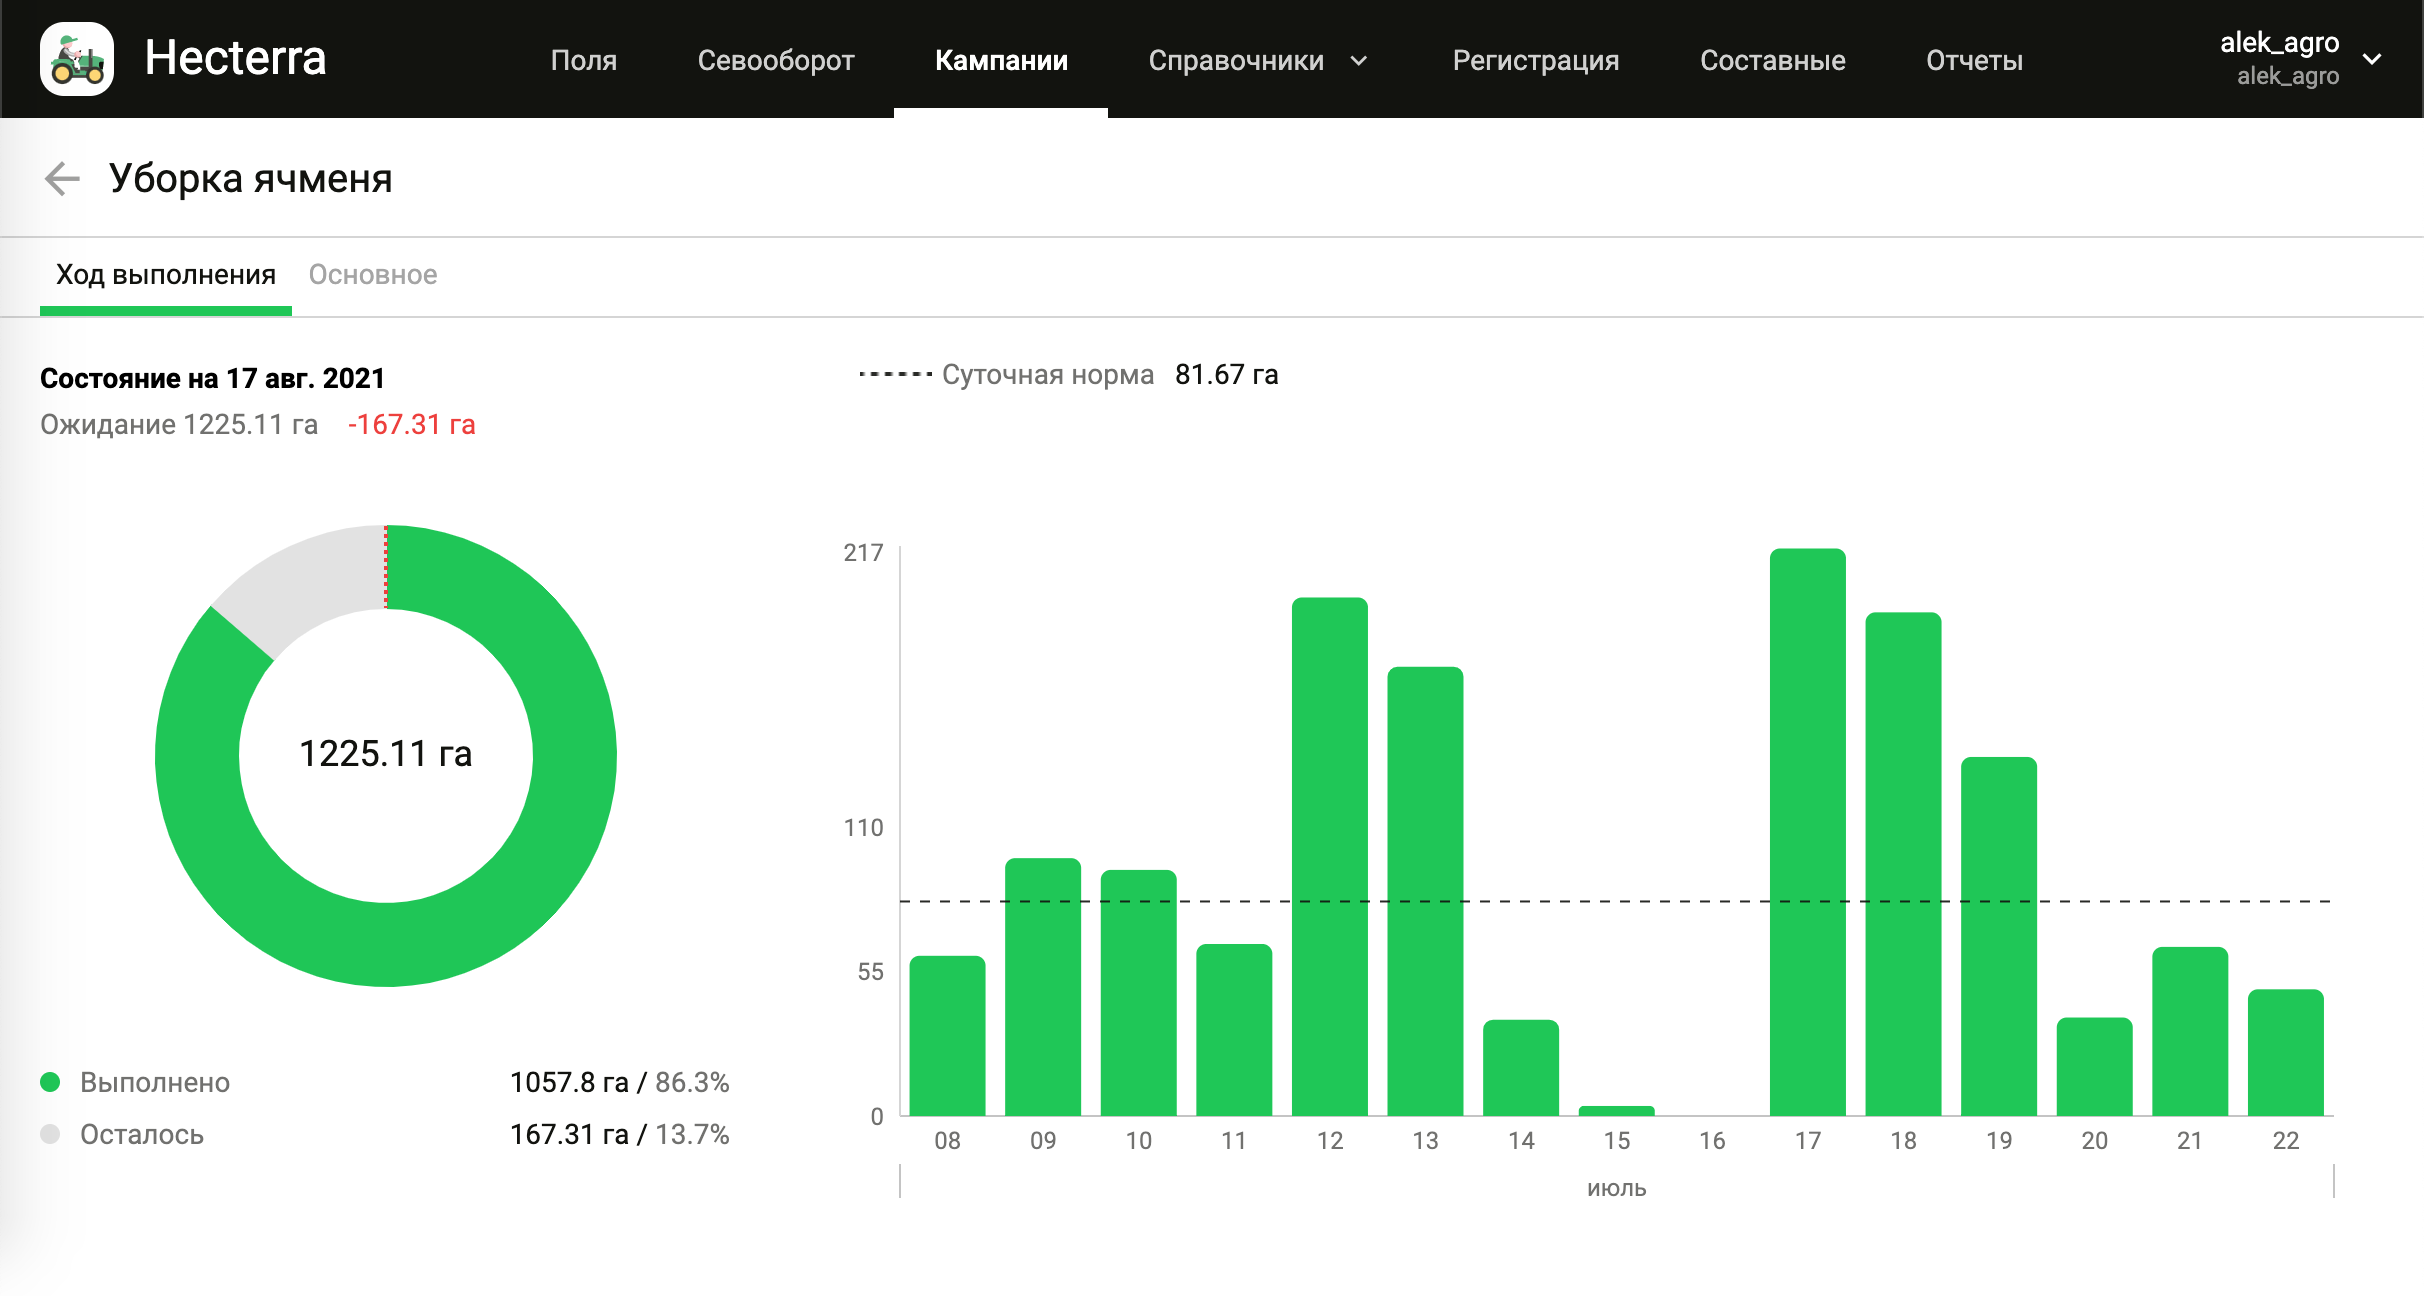The width and height of the screenshot is (2424, 1296).
Task: Click the tallest bar for July 17
Action: click(x=1807, y=830)
